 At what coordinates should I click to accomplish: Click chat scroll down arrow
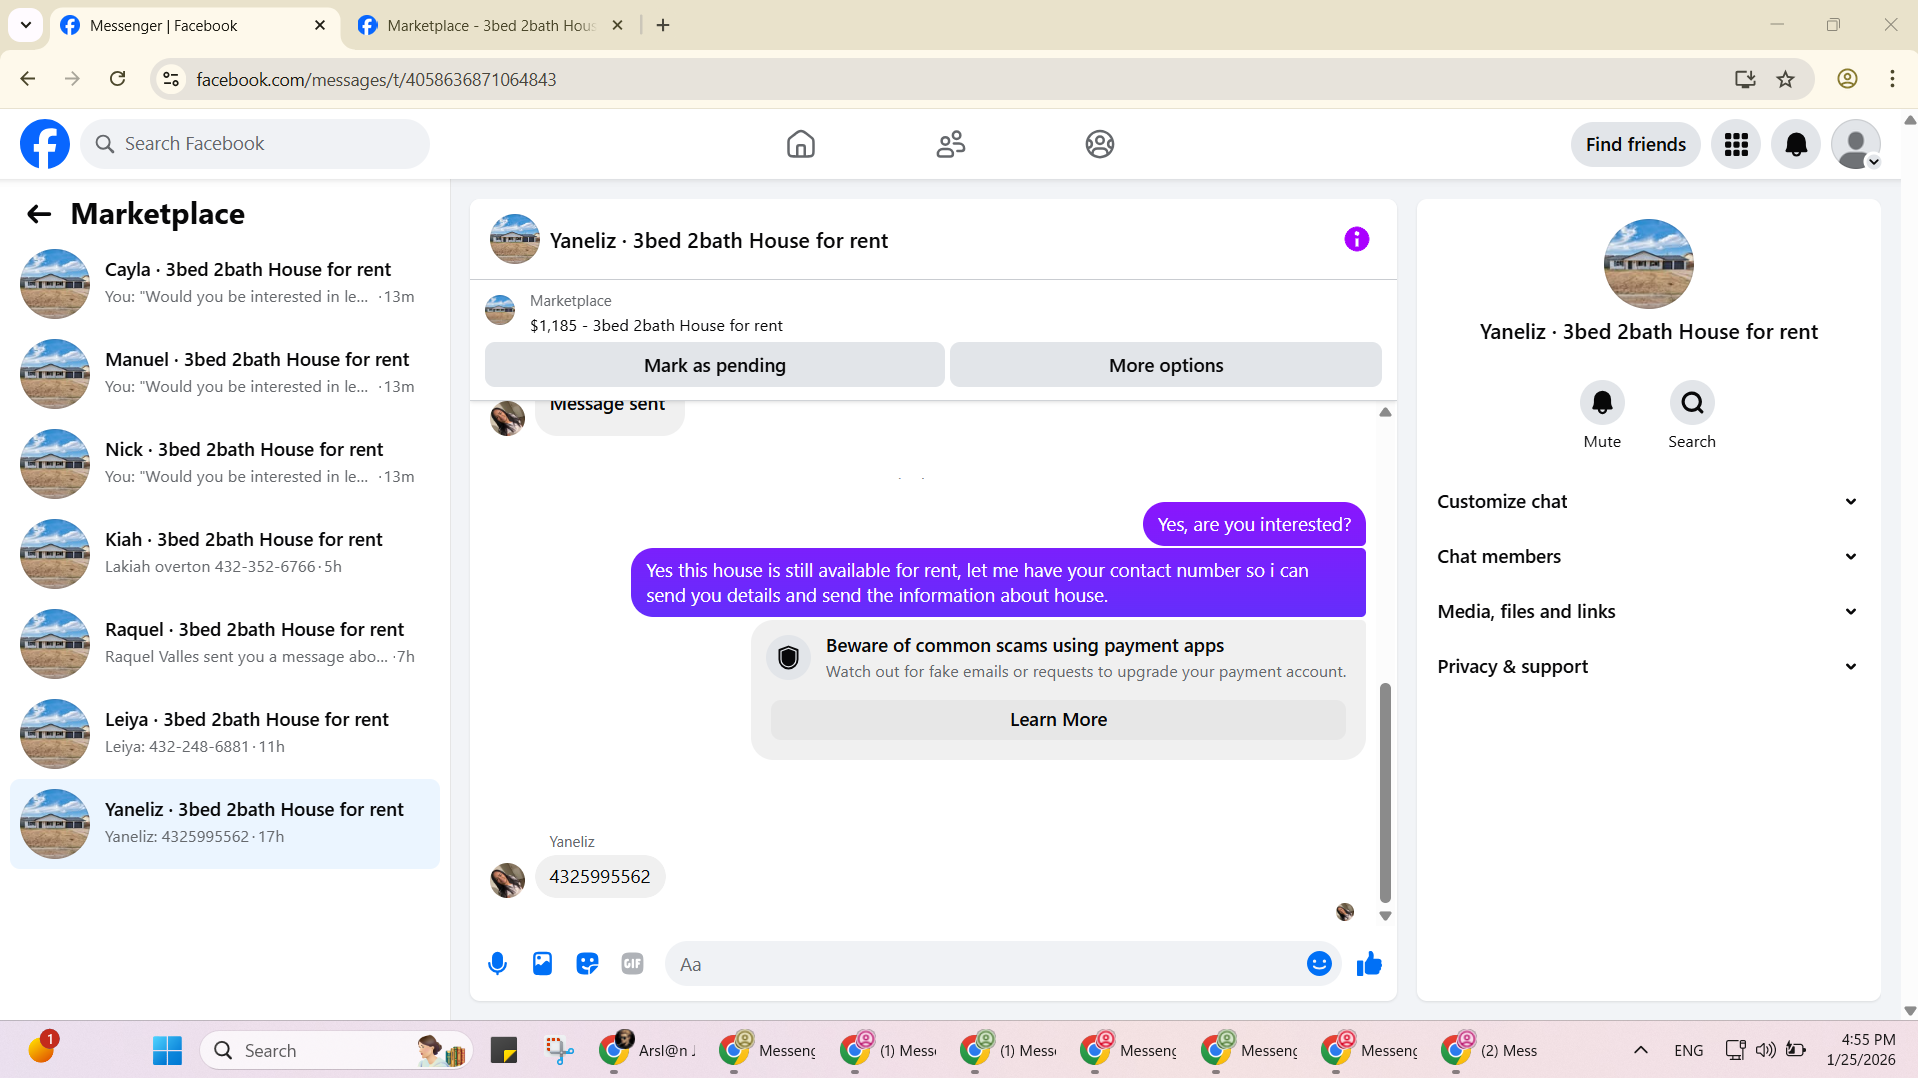(x=1385, y=916)
